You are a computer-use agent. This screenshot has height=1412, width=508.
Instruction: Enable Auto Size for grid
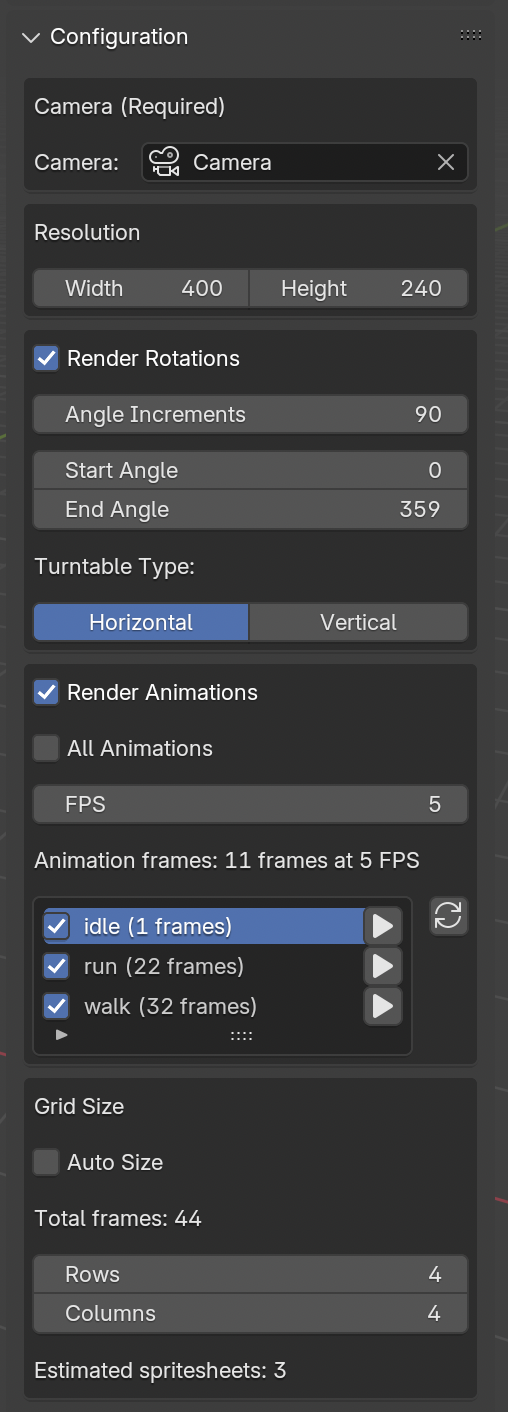46,1162
